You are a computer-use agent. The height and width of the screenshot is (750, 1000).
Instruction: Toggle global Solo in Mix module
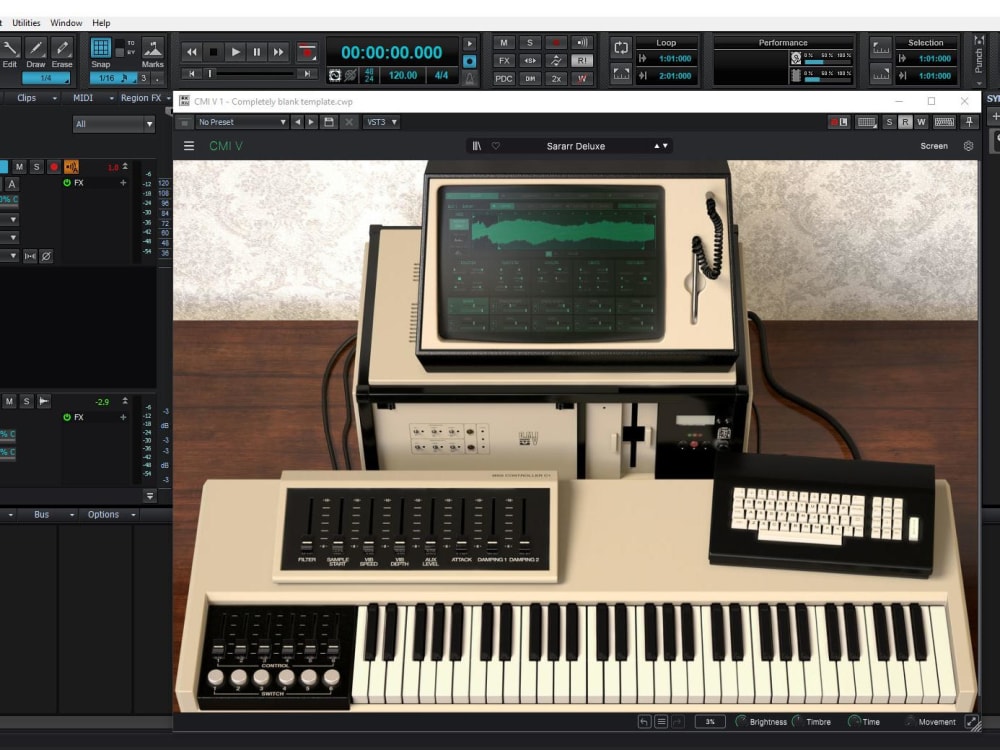tap(529, 43)
